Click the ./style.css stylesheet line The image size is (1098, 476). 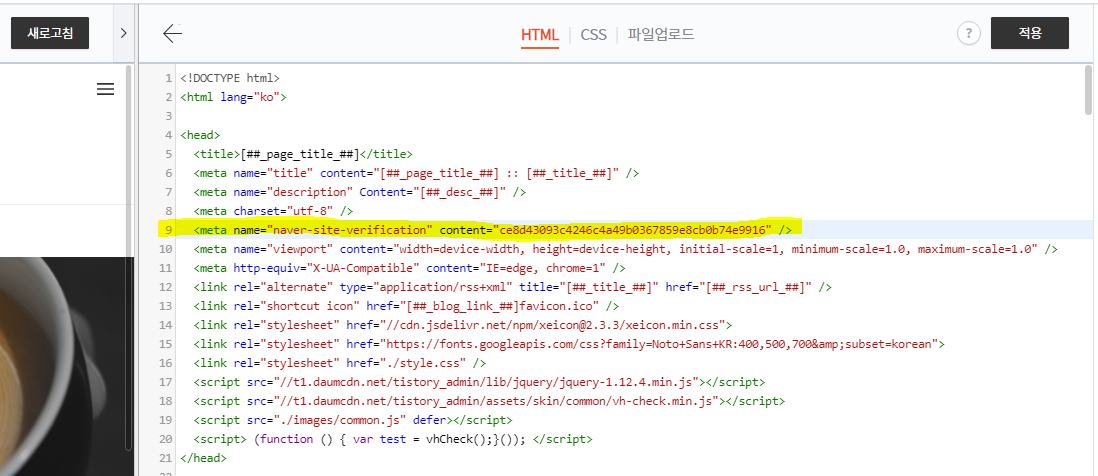click(340, 363)
